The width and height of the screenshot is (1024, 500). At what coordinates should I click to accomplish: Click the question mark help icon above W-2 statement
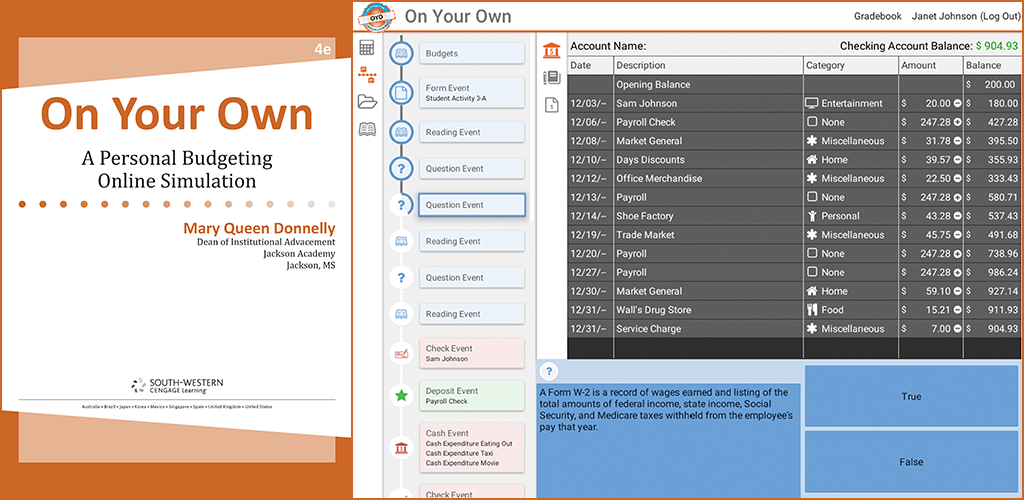(x=549, y=371)
